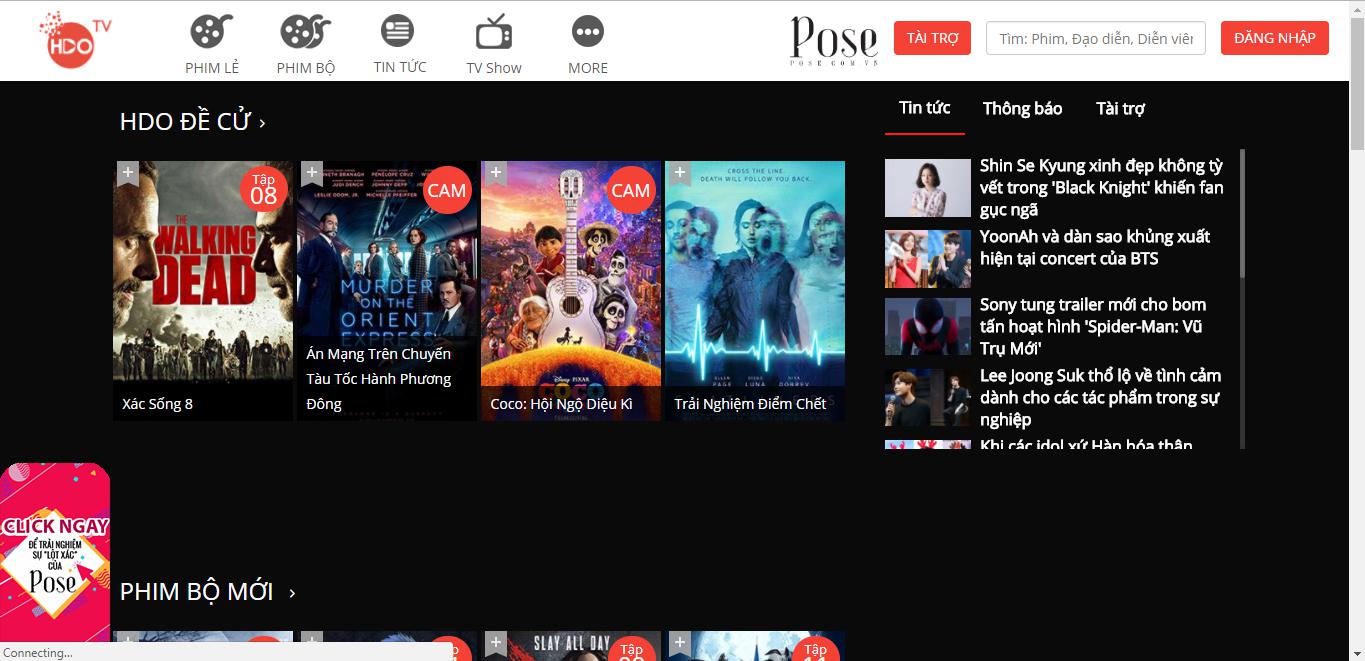
Task: Toggle the plus icon on Trải Nghiệm Điểm Chết
Action: coord(679,172)
